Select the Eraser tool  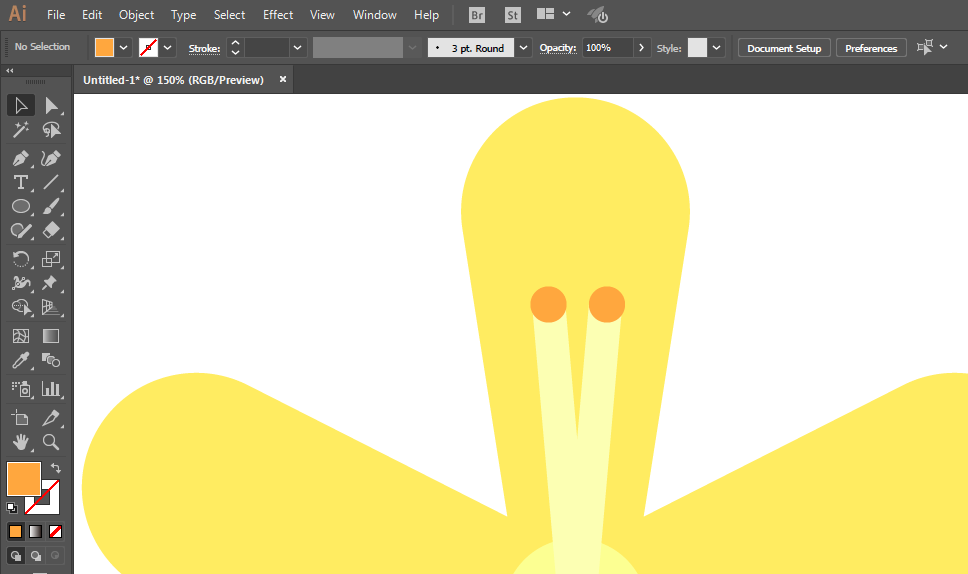51,231
